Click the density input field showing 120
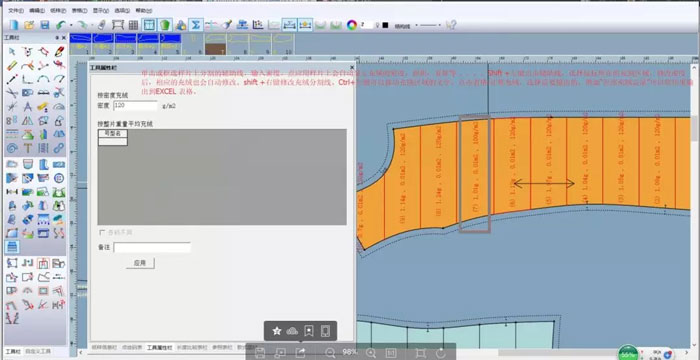The height and width of the screenshot is (360, 700). coord(135,105)
